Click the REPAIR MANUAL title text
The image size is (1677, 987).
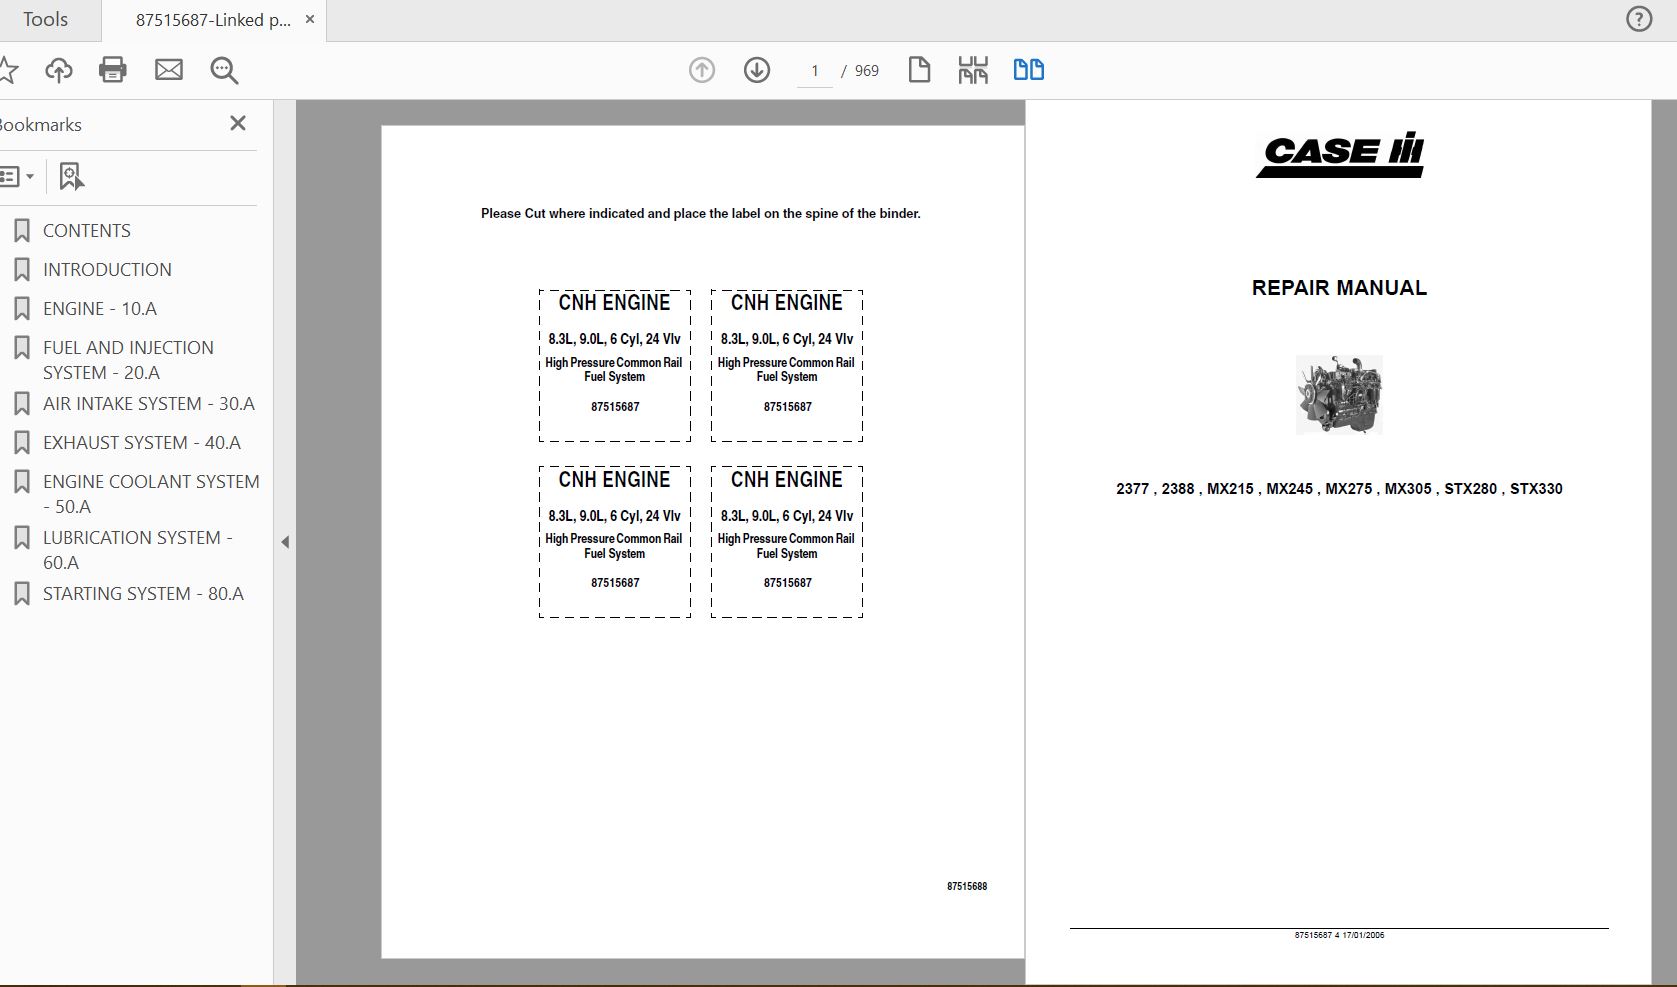(1339, 288)
